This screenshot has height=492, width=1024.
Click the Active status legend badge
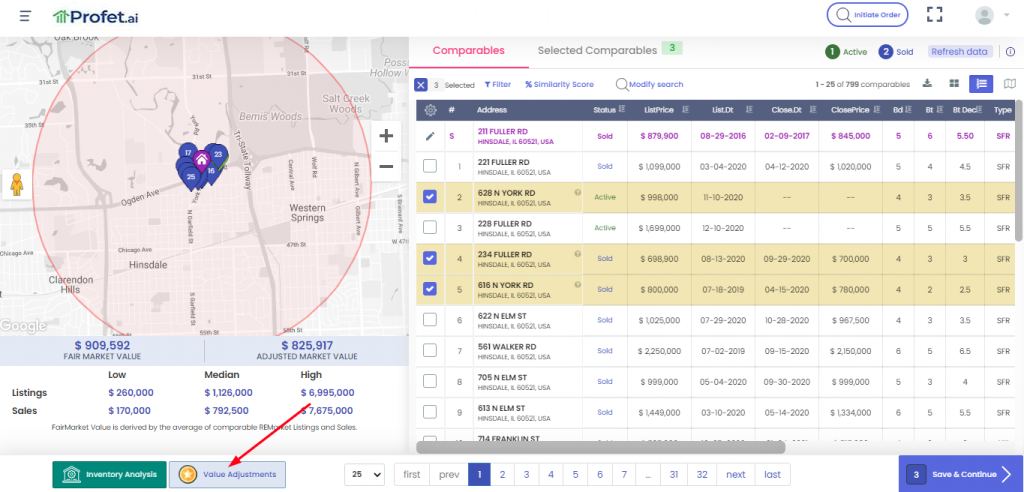[846, 52]
